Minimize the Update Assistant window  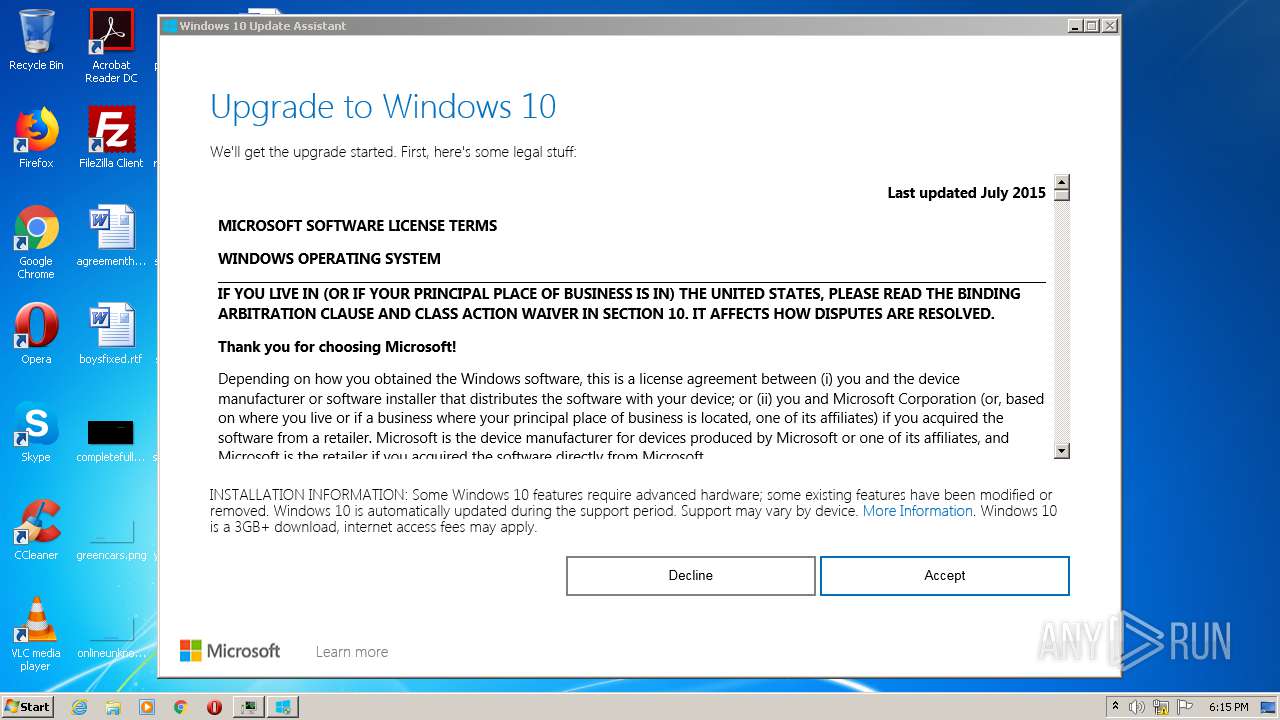tap(1075, 26)
